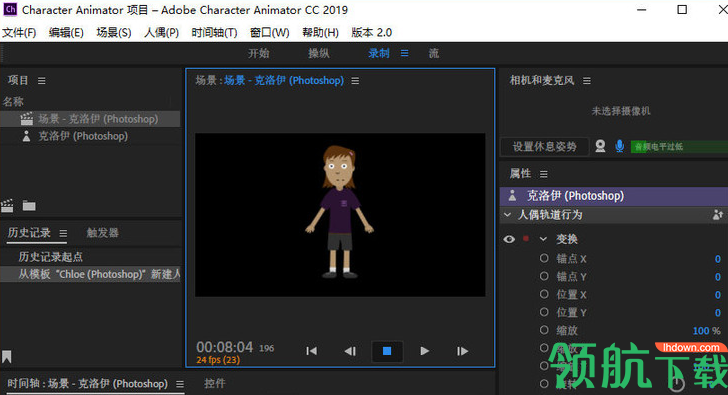Viewport: 728px width, 395px height.
Task: Open the 场景(S) menu
Action: pyautogui.click(x=114, y=32)
